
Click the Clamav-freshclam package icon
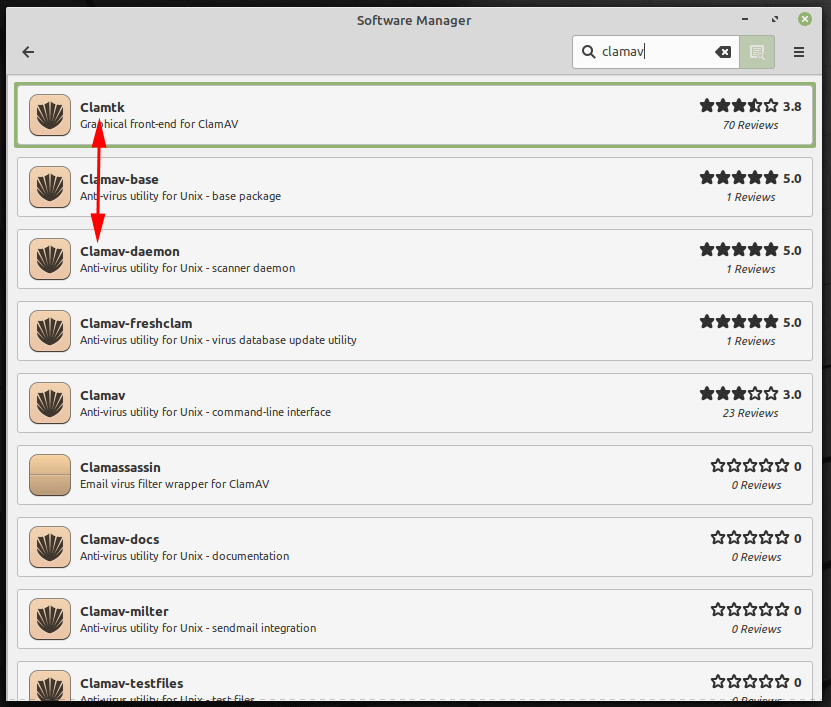50,331
